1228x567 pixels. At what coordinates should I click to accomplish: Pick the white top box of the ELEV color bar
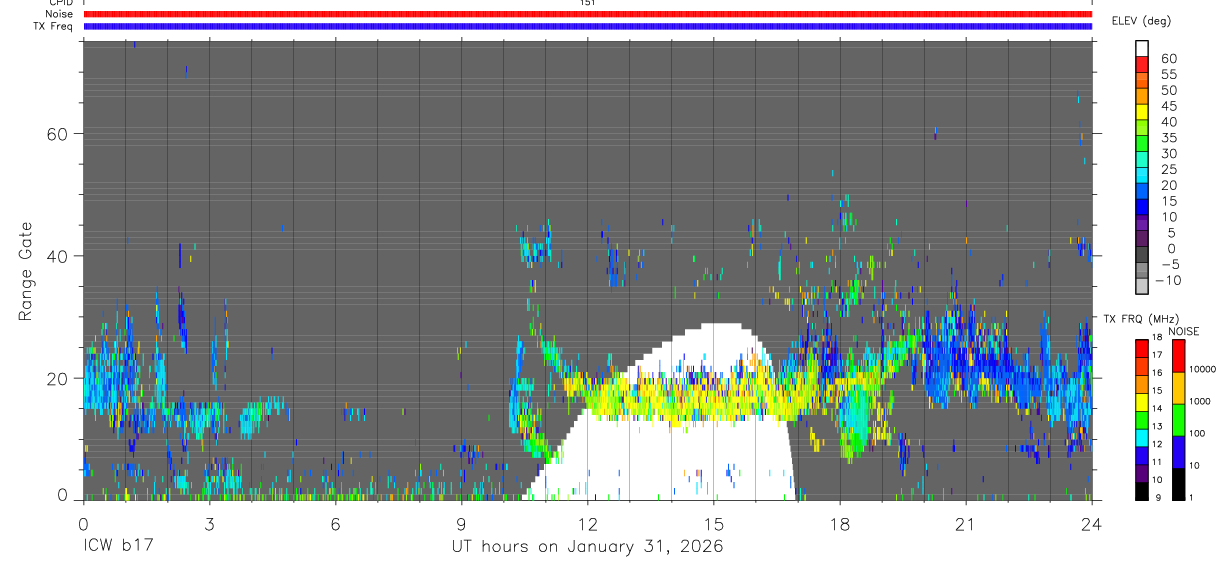pyautogui.click(x=1142, y=48)
